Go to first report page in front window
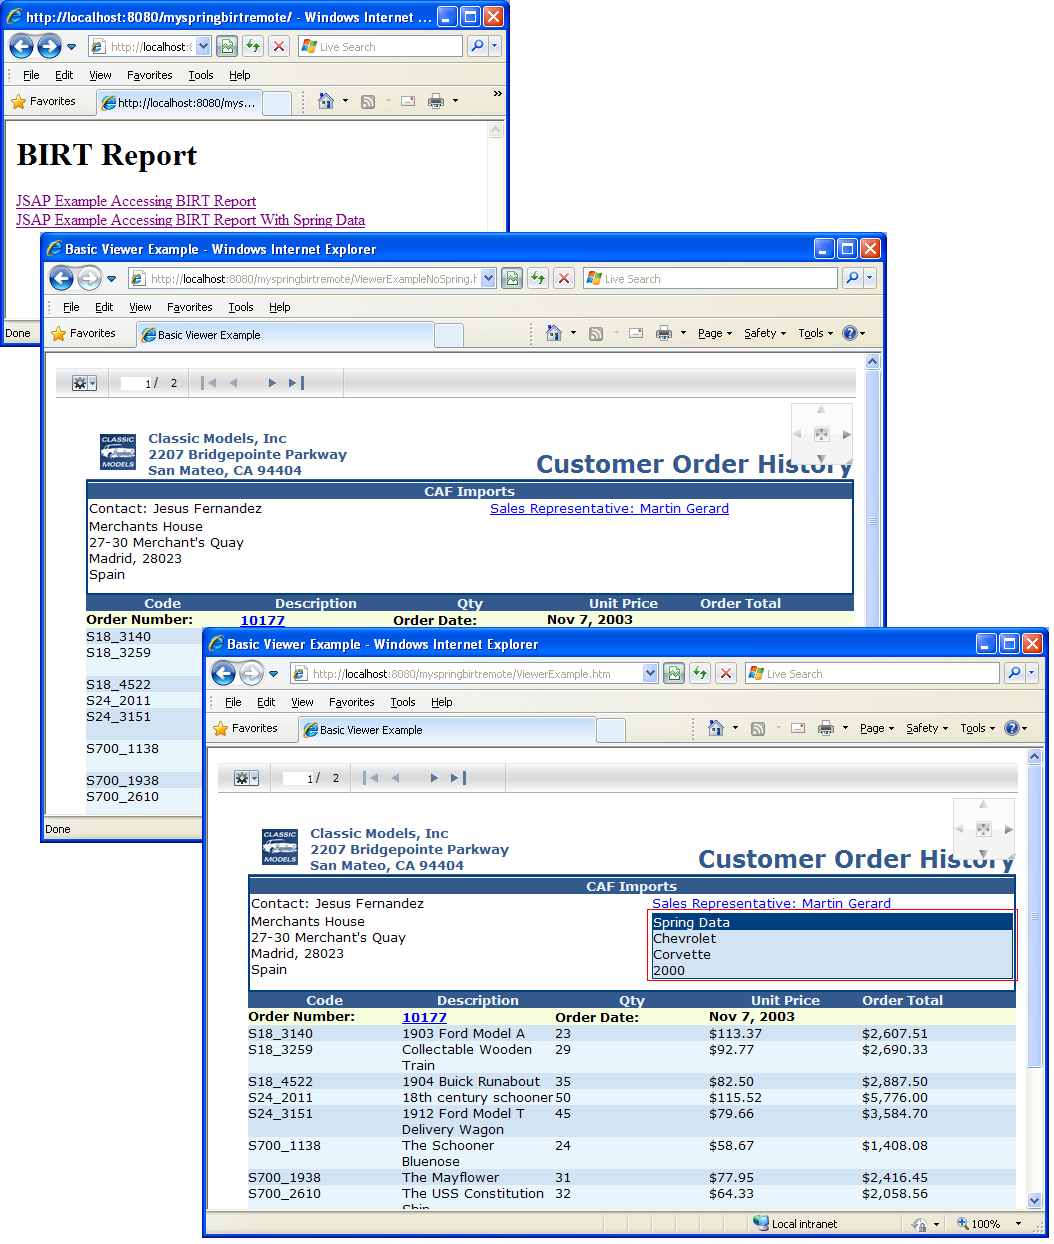 pyautogui.click(x=371, y=778)
